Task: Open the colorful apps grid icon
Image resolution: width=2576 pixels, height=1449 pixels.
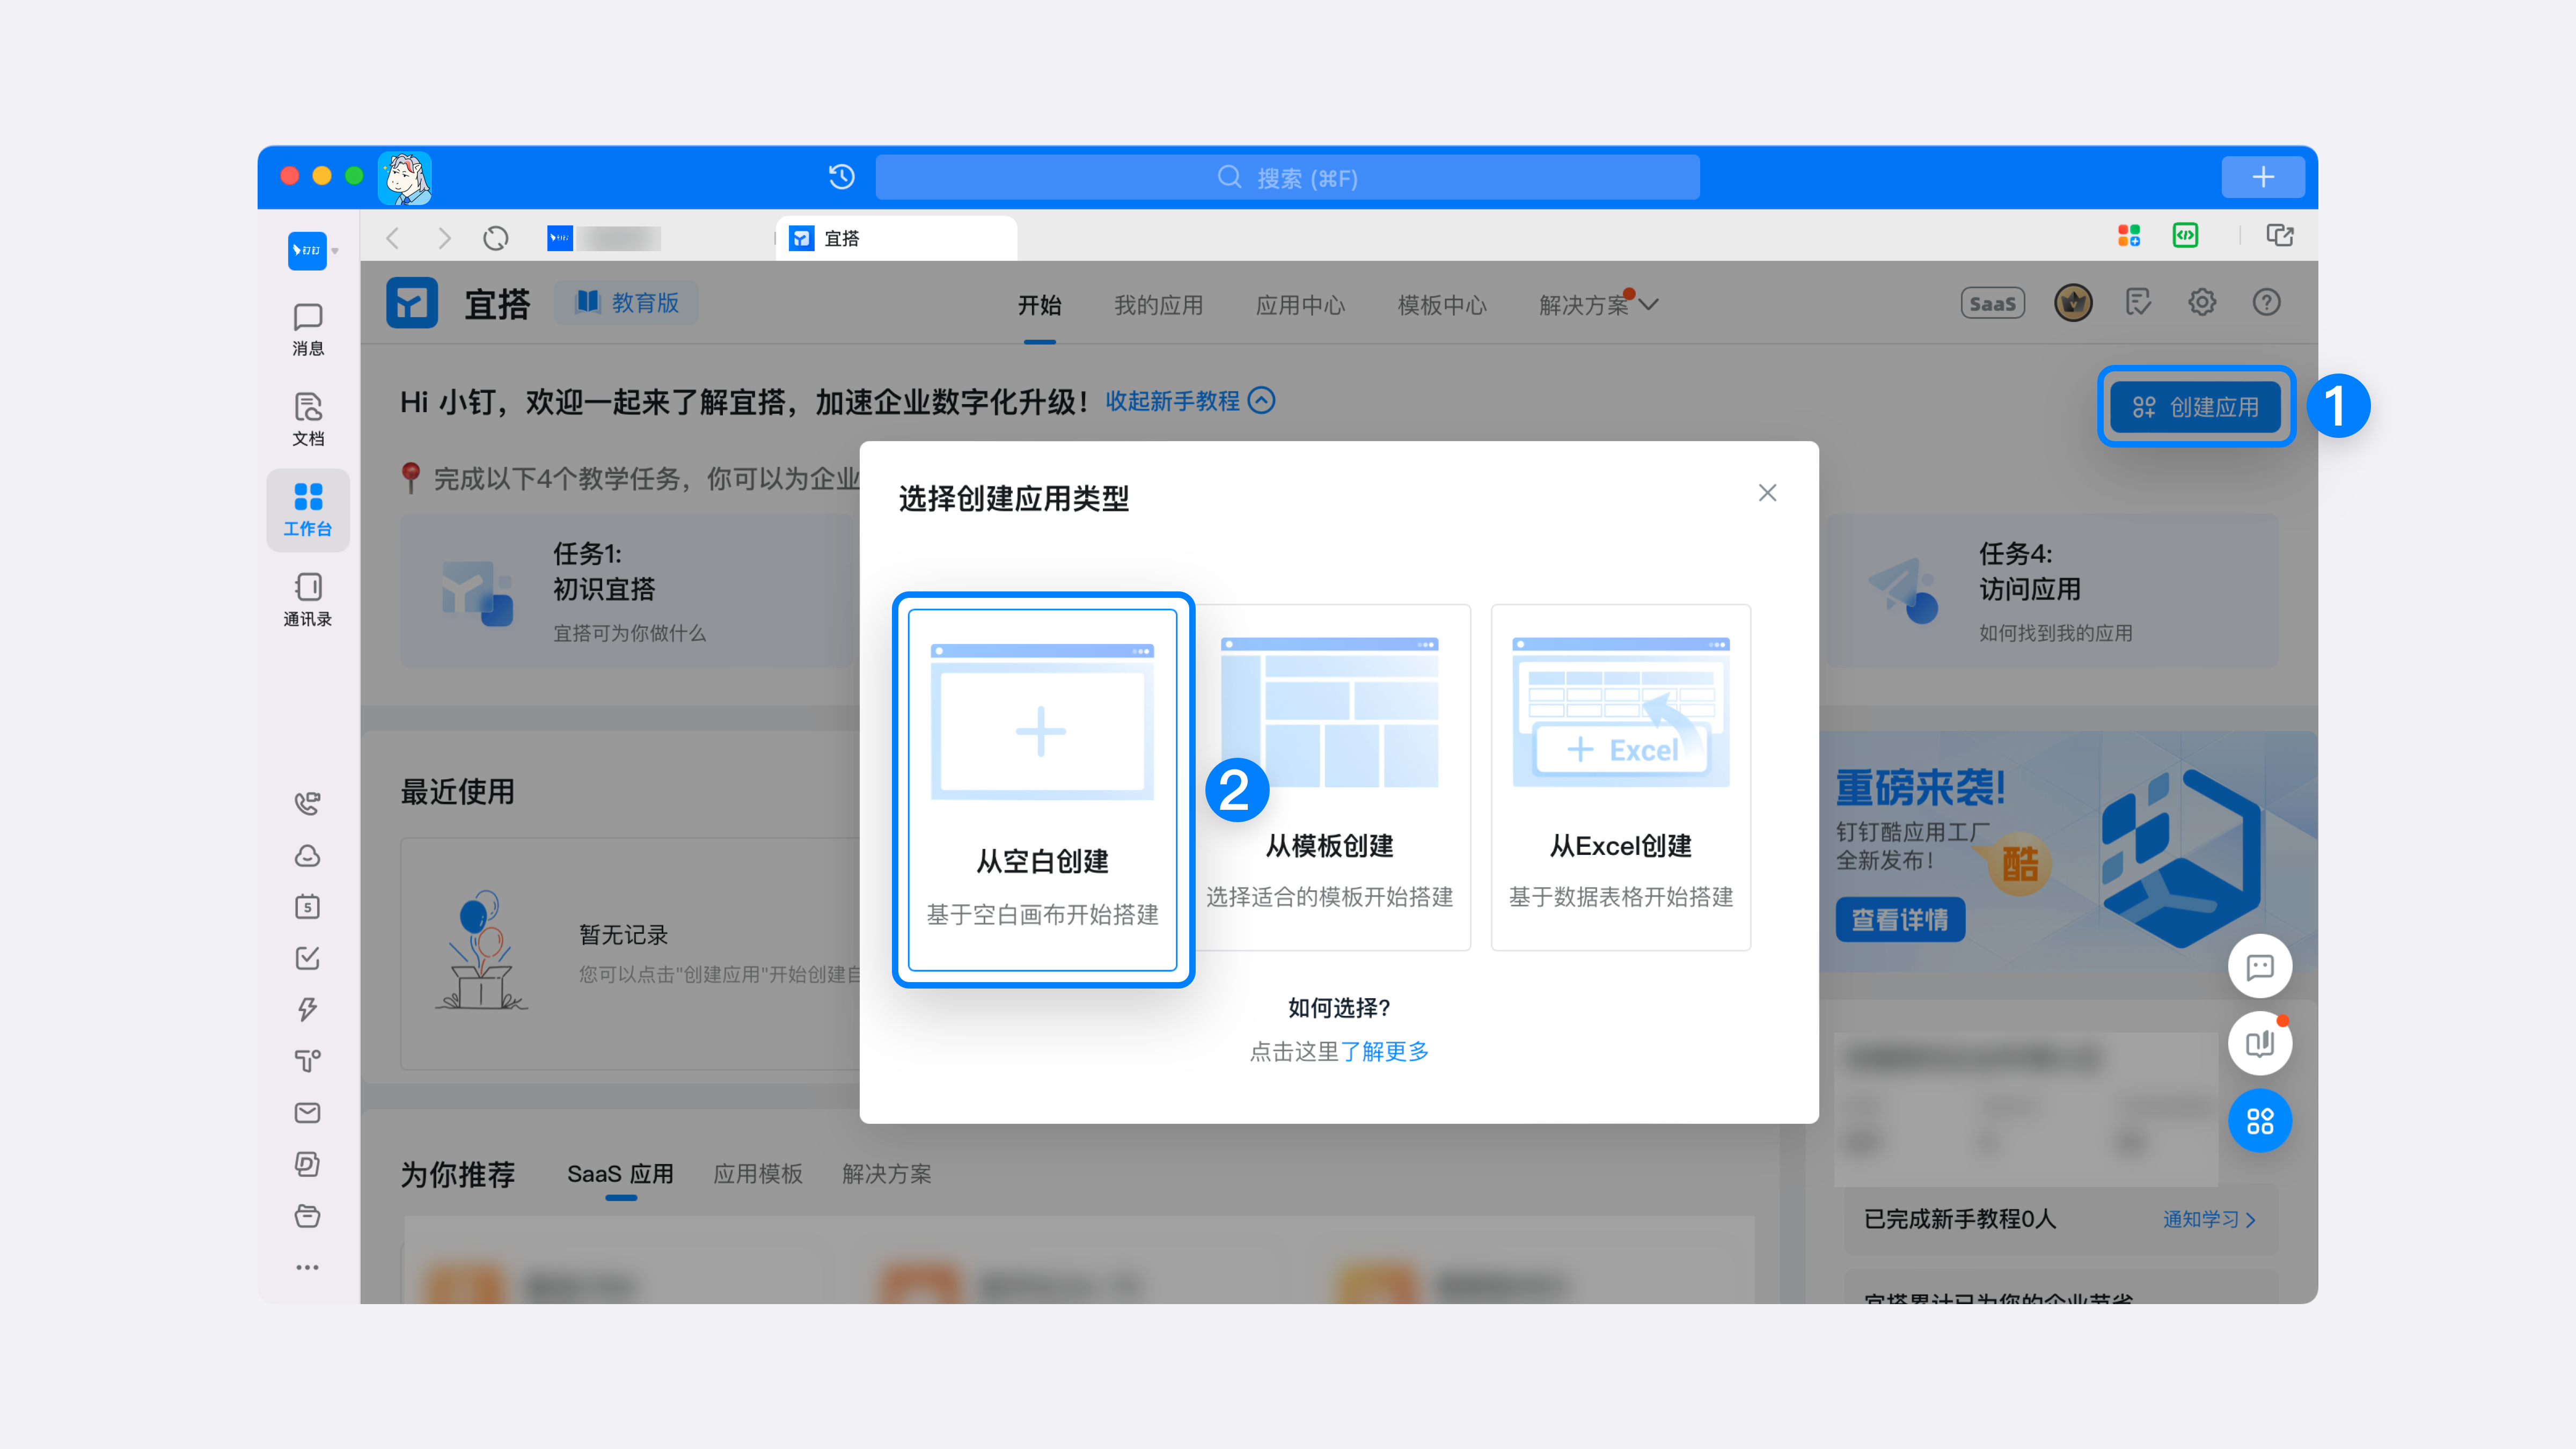Action: pyautogui.click(x=2129, y=236)
